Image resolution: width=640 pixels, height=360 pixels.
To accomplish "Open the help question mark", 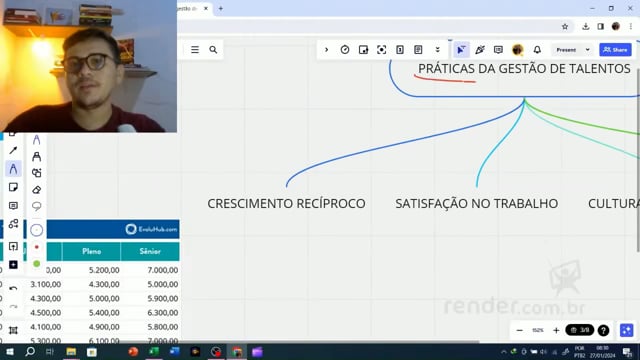I will pos(603,330).
